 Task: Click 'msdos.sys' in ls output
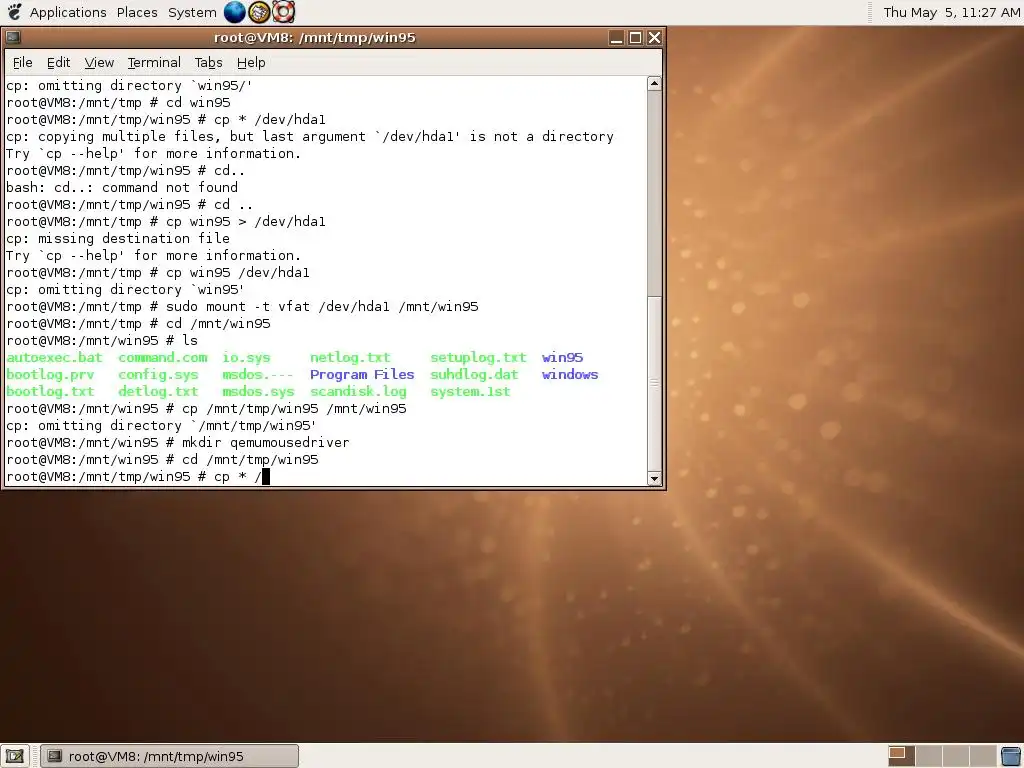tap(258, 392)
